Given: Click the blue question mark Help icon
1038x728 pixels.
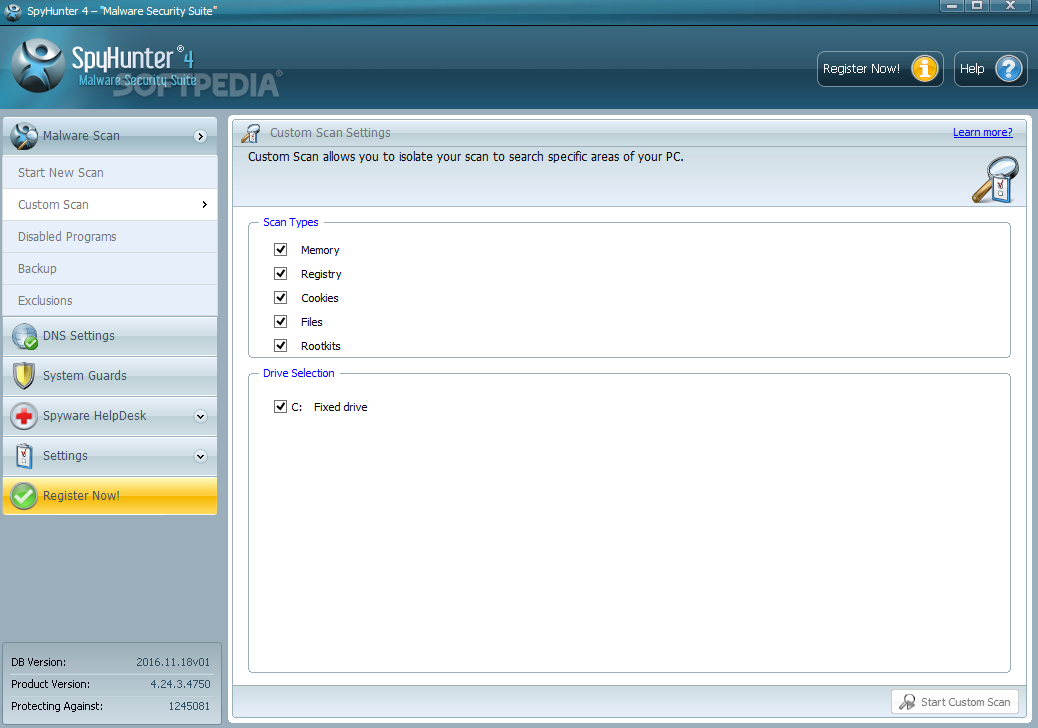Looking at the screenshot, I should pos(1009,69).
